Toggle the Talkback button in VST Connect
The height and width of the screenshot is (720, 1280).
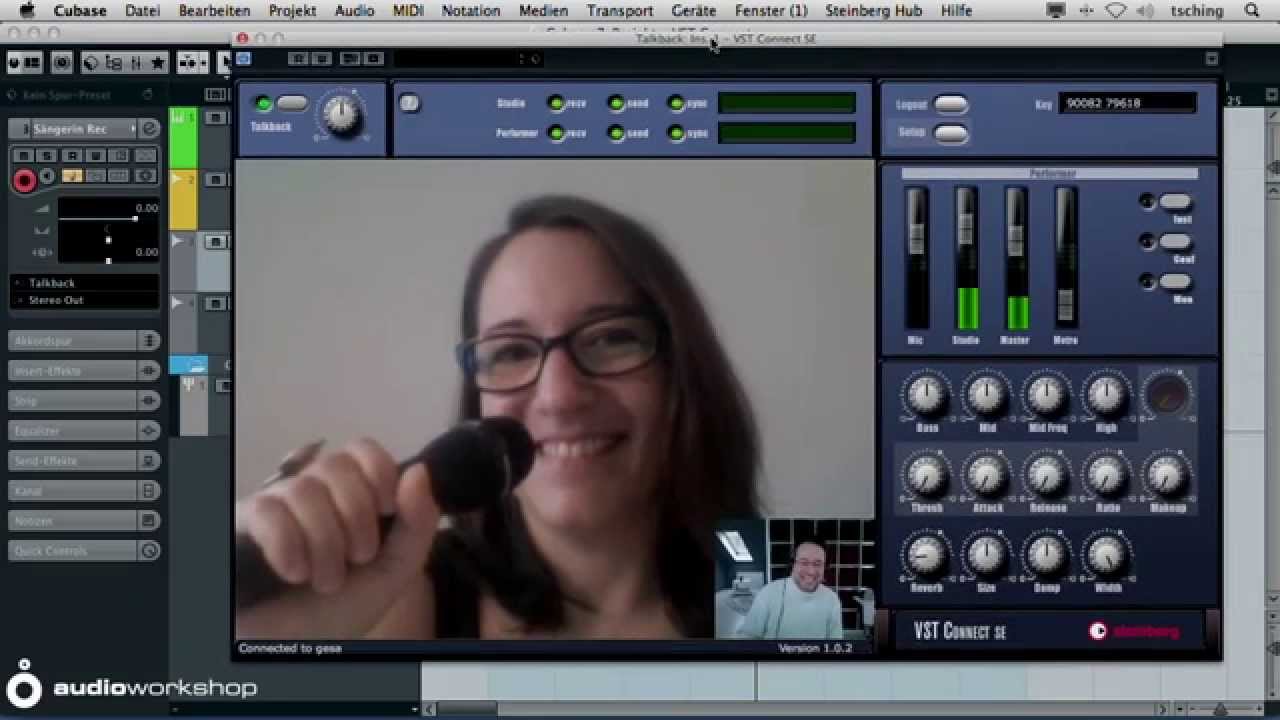[x=292, y=103]
